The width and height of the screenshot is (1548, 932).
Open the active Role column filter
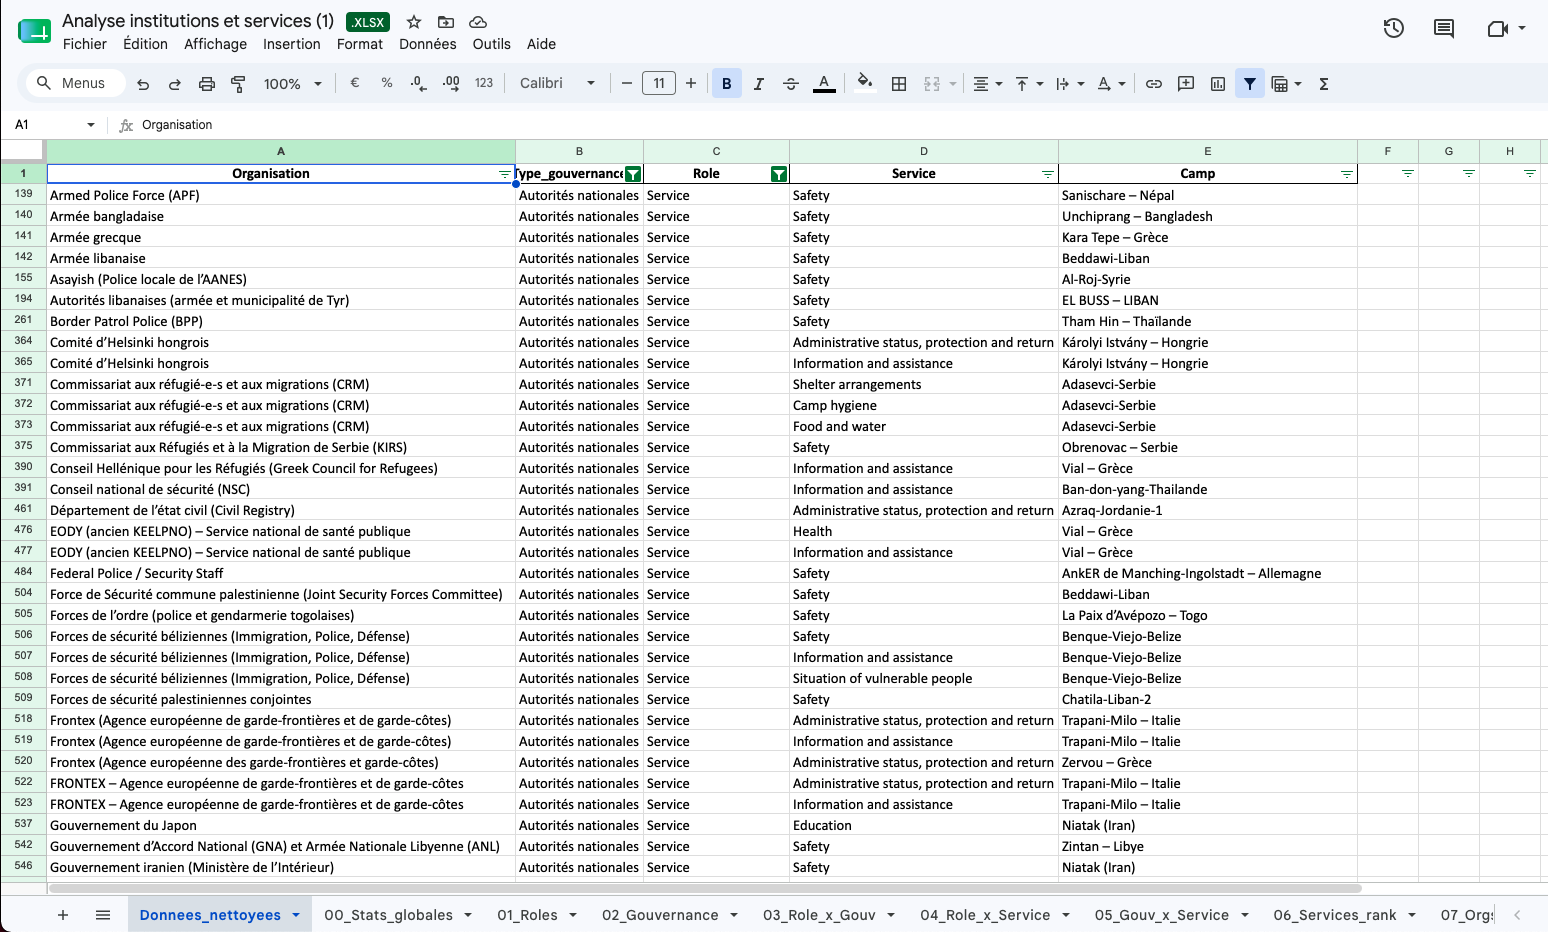779,174
